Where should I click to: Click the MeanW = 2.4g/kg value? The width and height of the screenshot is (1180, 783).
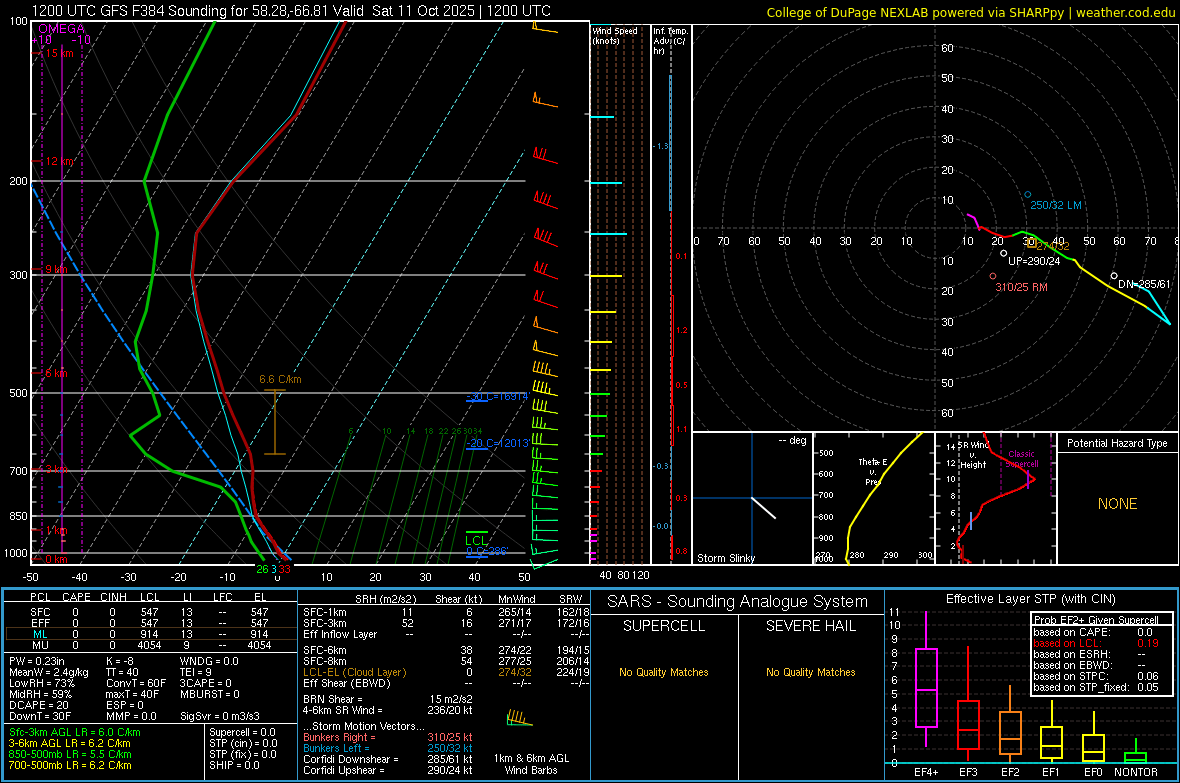48,672
